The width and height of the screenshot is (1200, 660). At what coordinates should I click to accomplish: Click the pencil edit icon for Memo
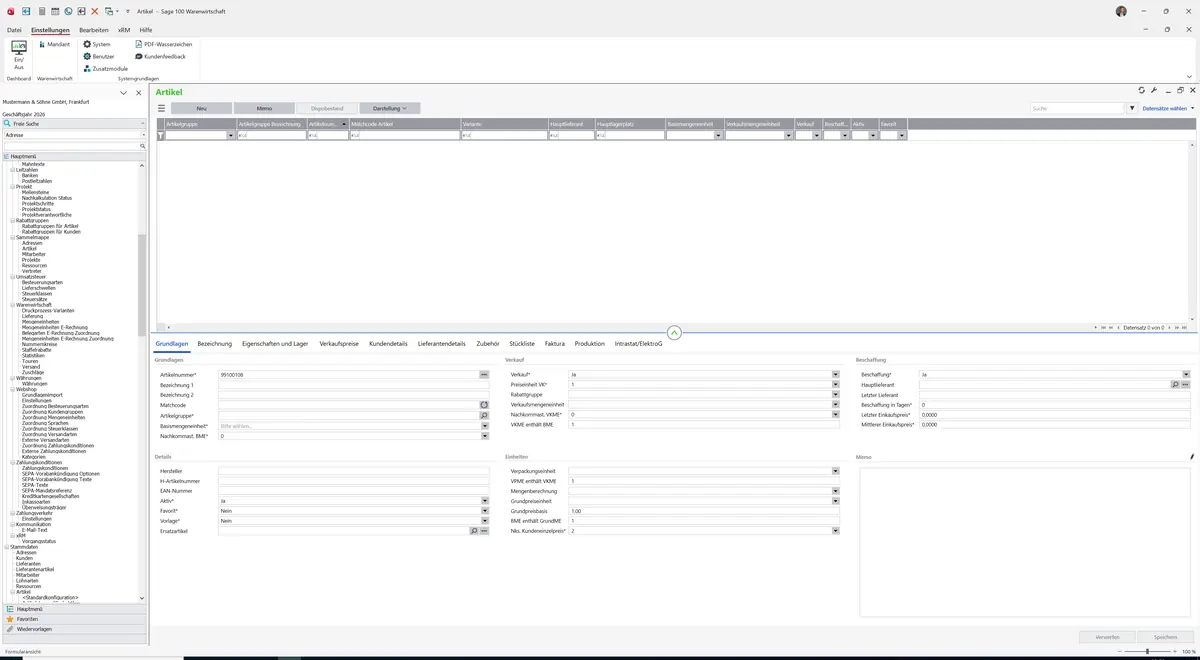point(1192,457)
